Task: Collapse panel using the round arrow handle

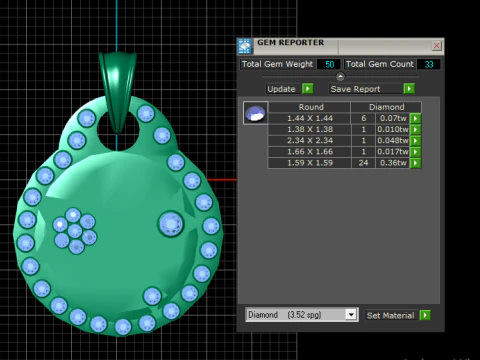Action: 340,77
